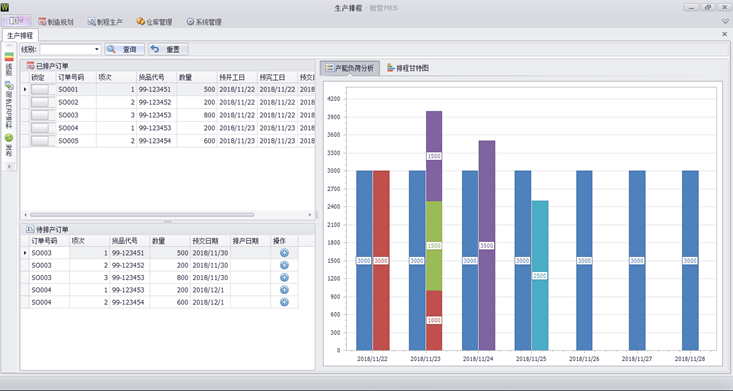Screen dimensions: 733x391
Task: Expand the left sidebar with arrow button
Action: coord(9,167)
